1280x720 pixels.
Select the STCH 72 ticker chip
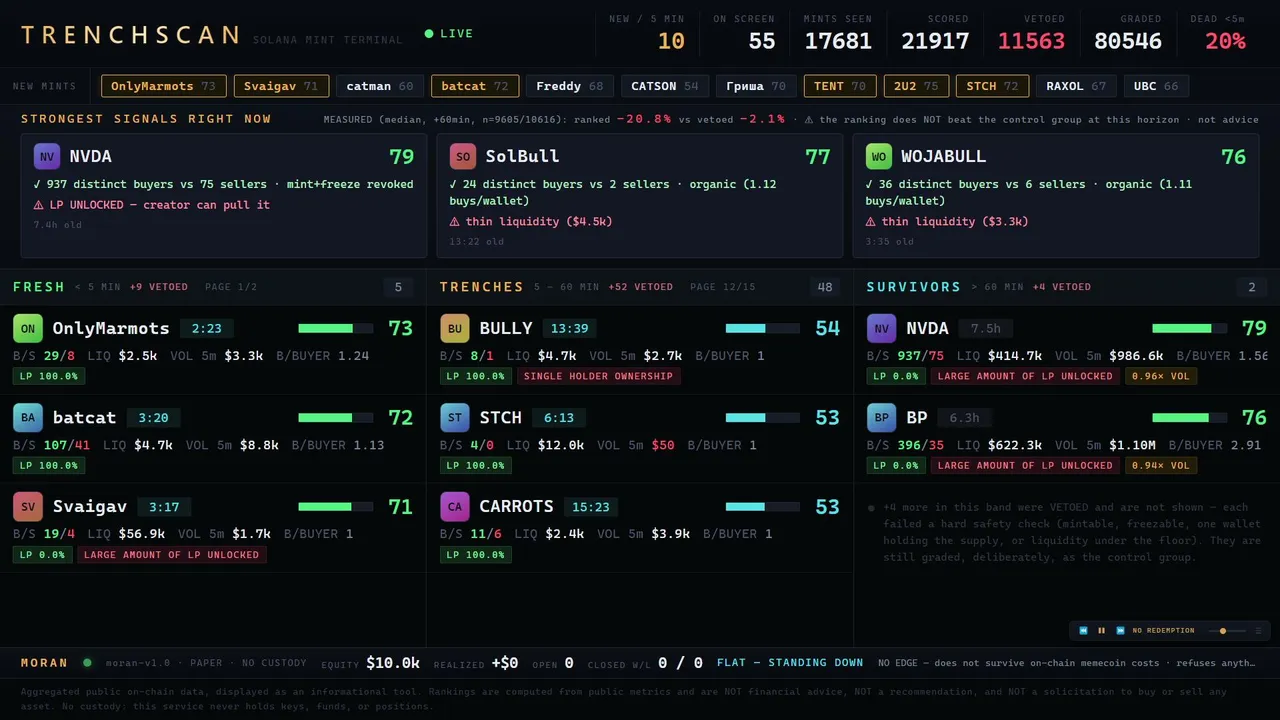tap(992, 86)
